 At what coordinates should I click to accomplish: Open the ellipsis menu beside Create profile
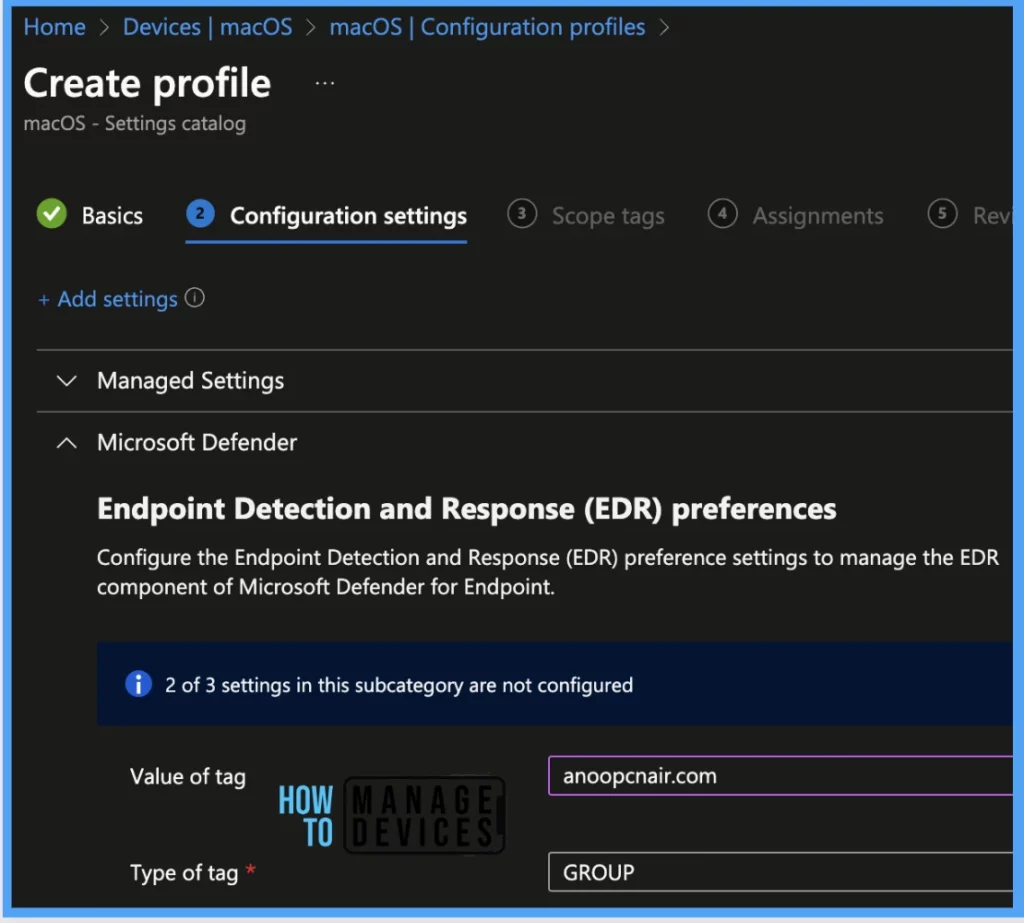[325, 83]
